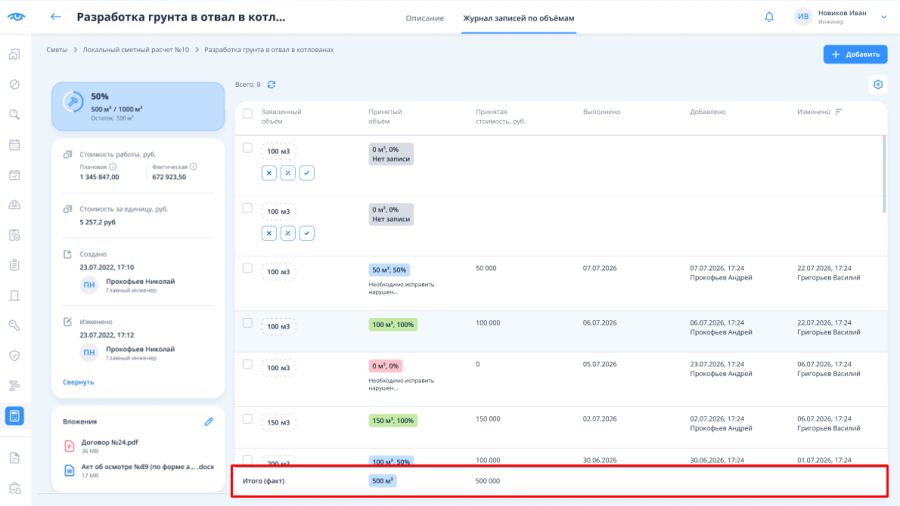Click the green 150 м³, 100% badge
900x506 pixels.
click(393, 421)
